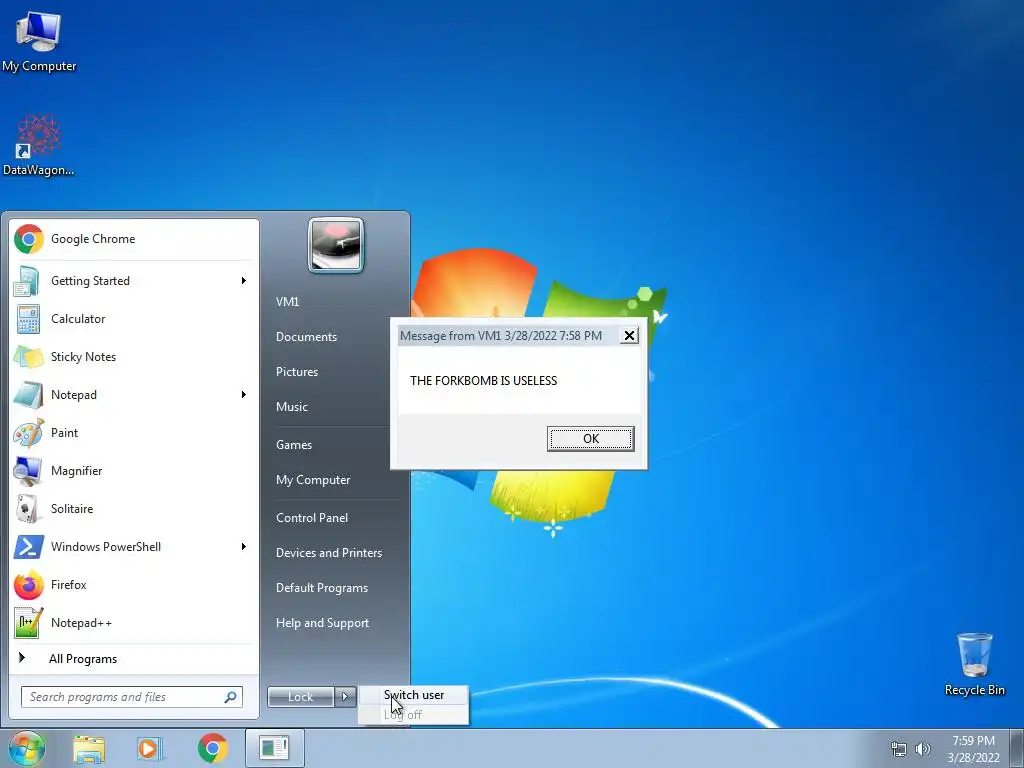Open Solitaire from the Start menu

[x=134, y=509]
